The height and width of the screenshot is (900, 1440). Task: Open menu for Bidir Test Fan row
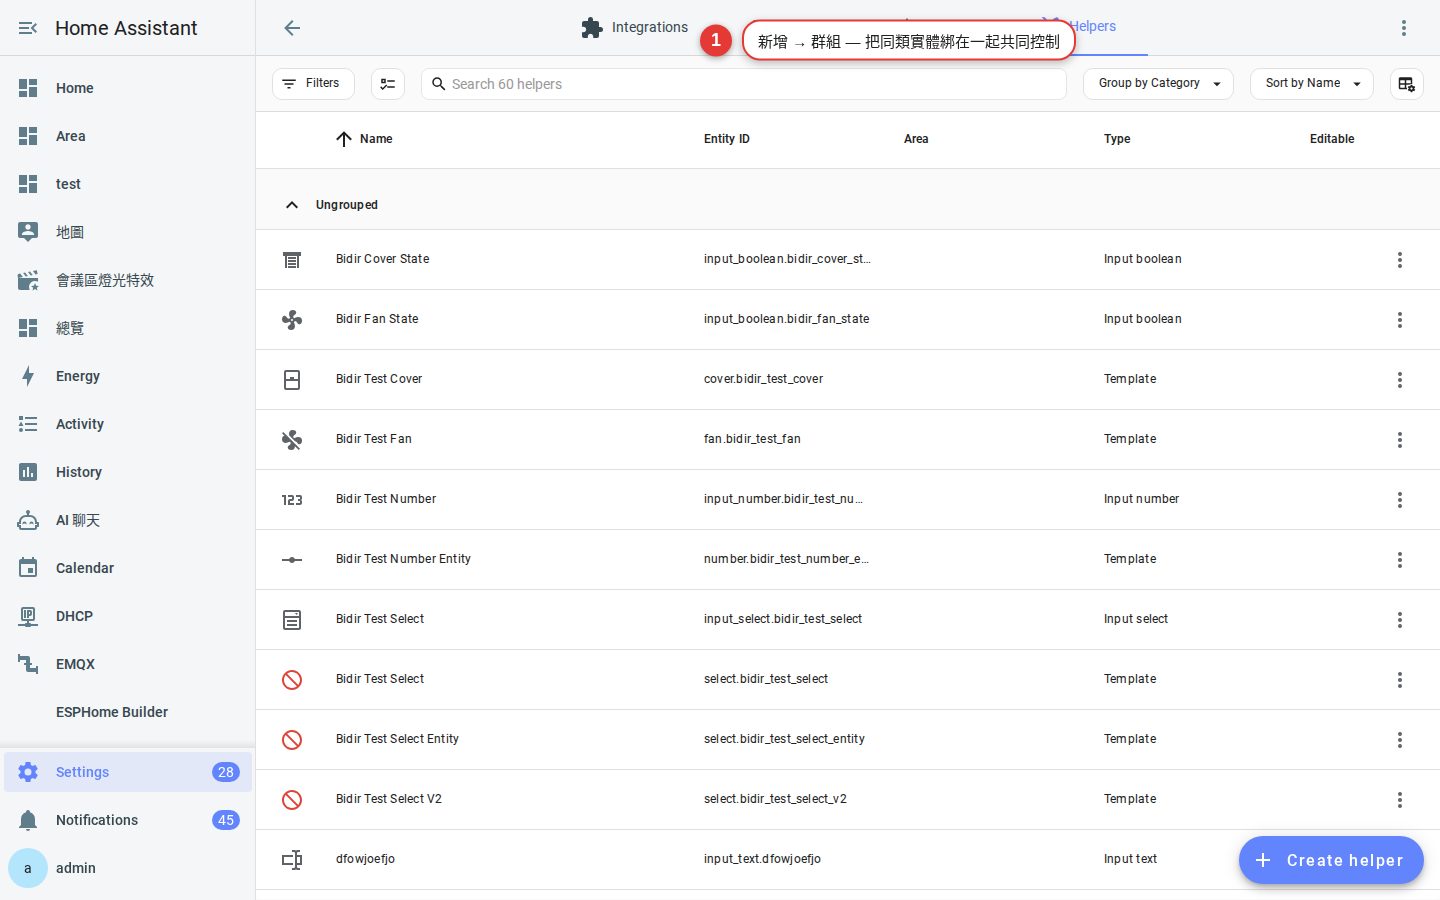pyautogui.click(x=1400, y=440)
